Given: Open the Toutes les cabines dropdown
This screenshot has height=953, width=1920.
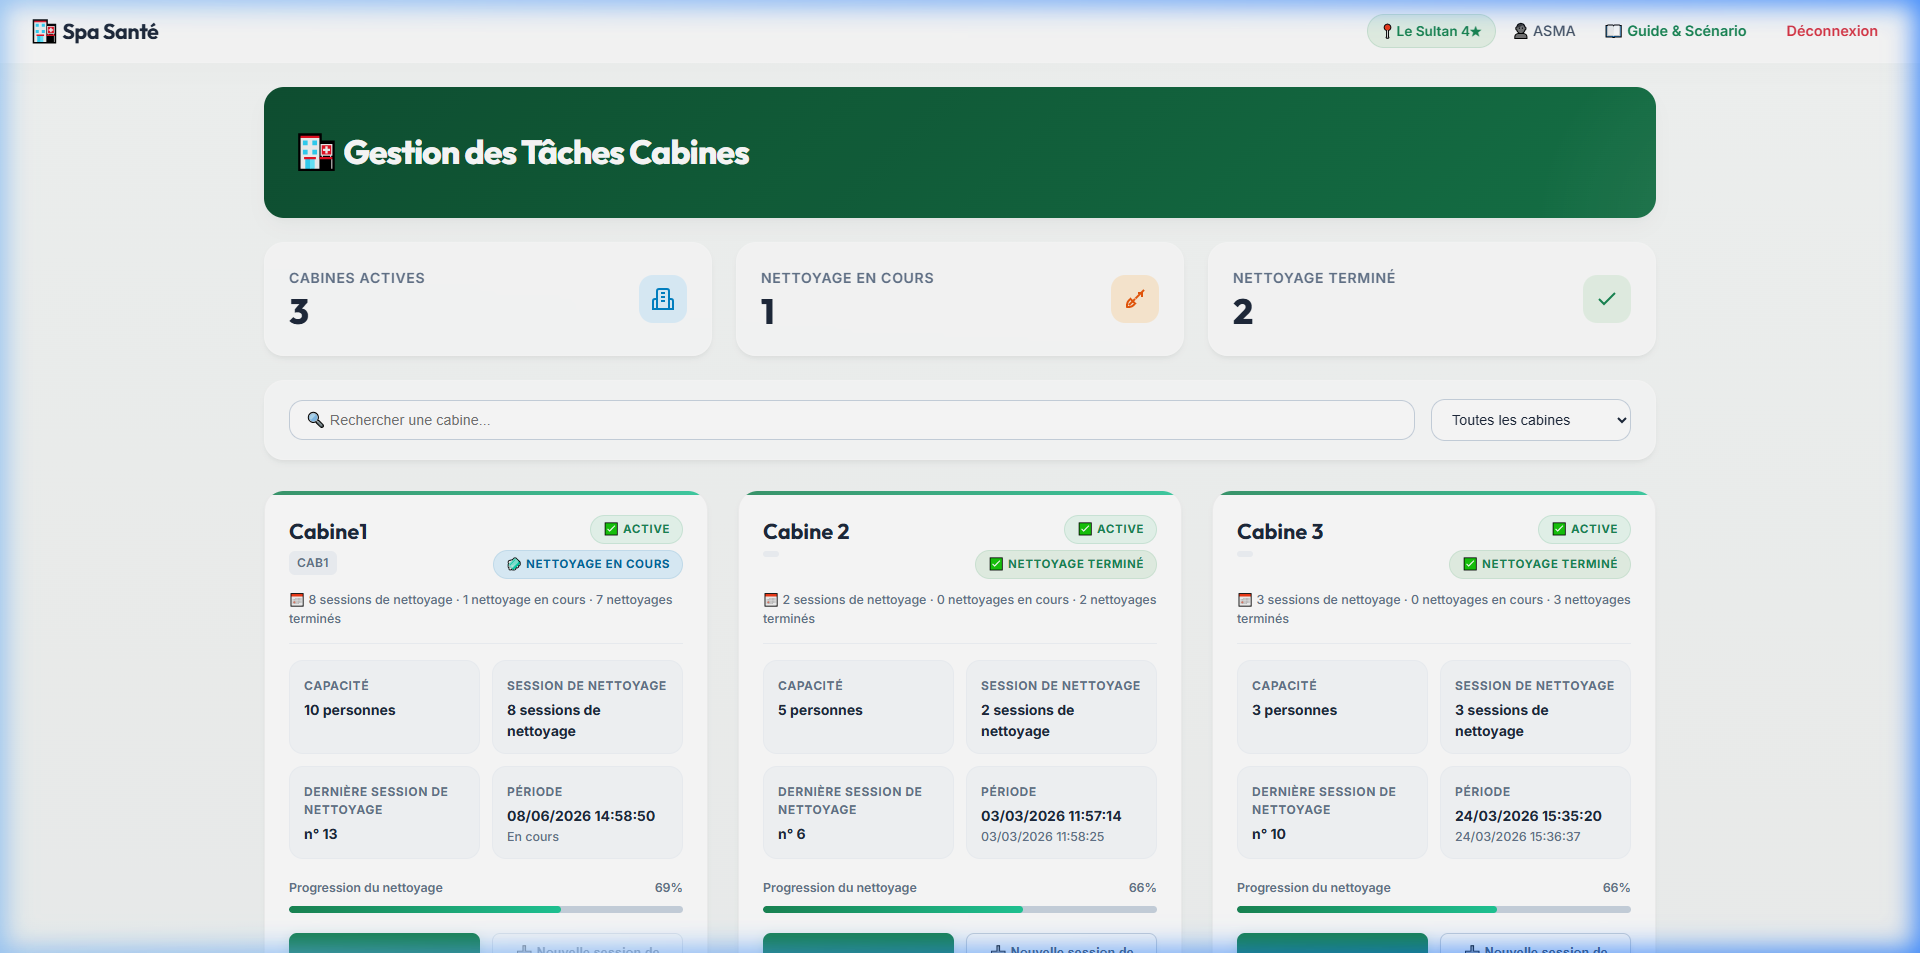Looking at the screenshot, I should coord(1531,420).
